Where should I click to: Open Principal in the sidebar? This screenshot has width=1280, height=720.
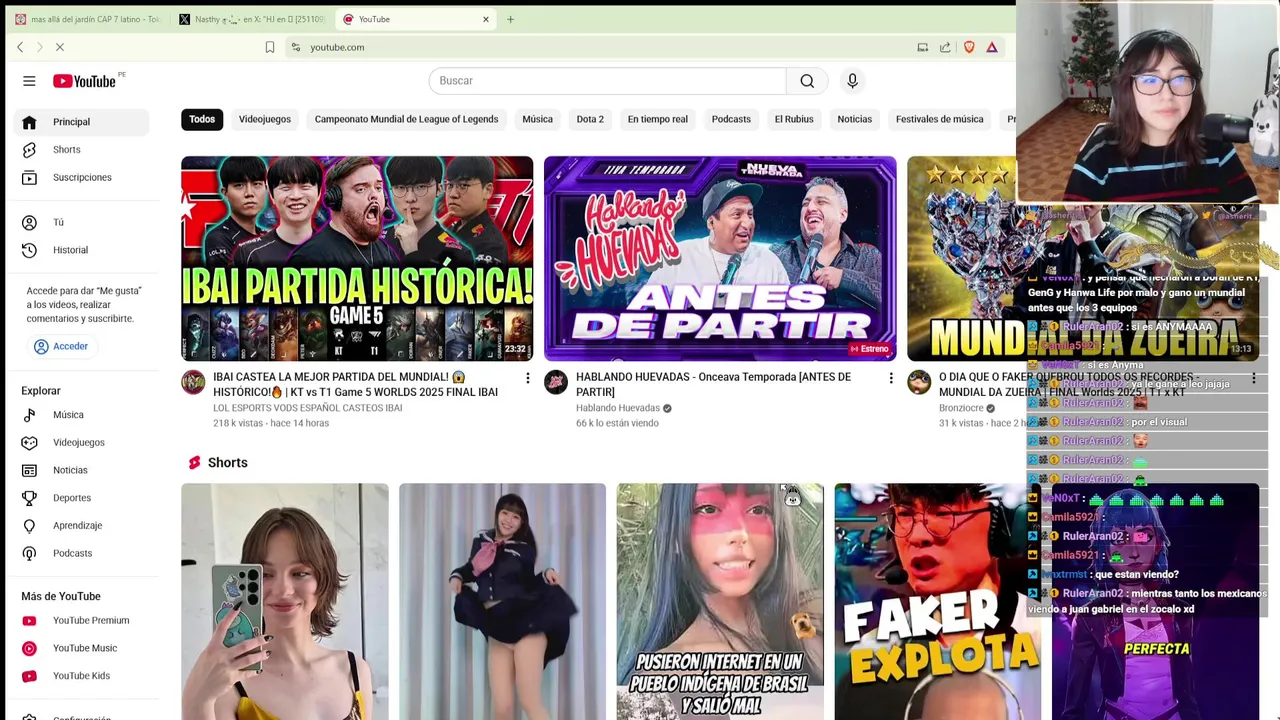click(x=81, y=122)
